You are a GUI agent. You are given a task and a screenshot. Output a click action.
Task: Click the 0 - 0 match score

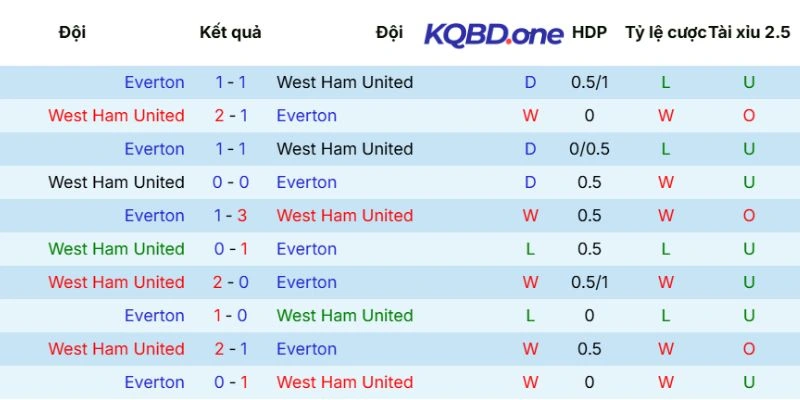pos(231,182)
